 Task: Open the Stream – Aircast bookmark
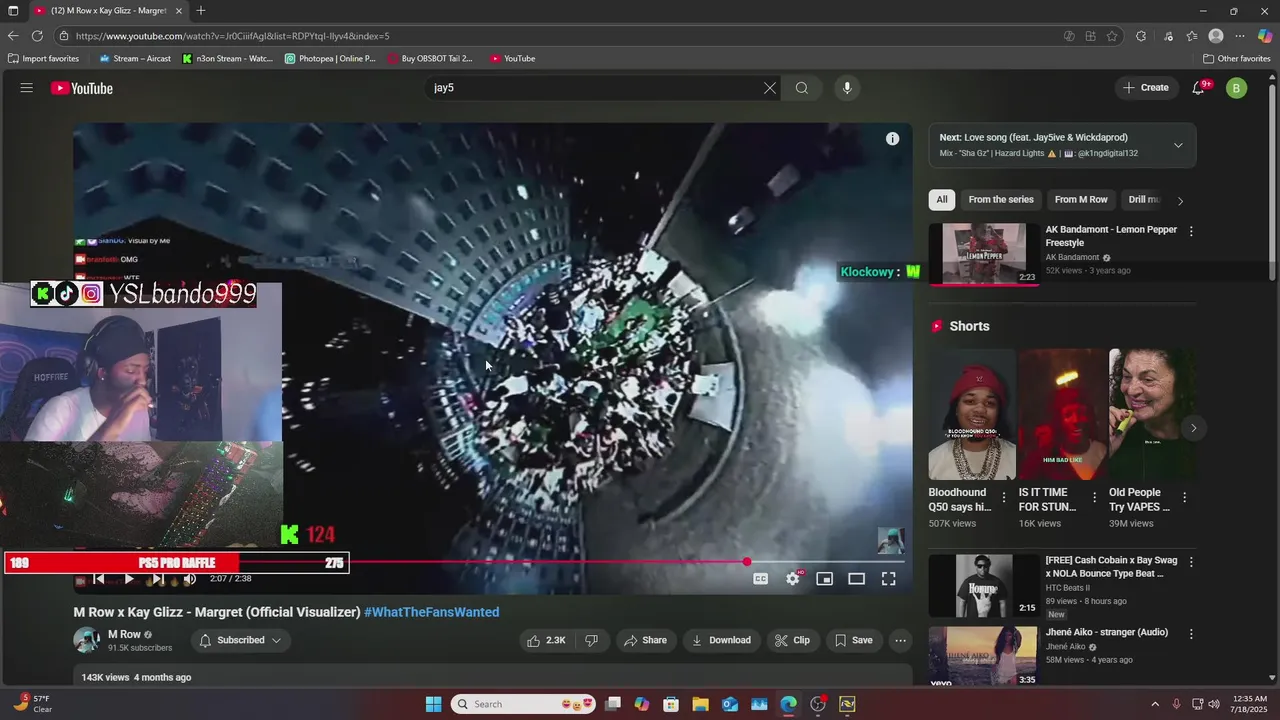click(x=134, y=58)
